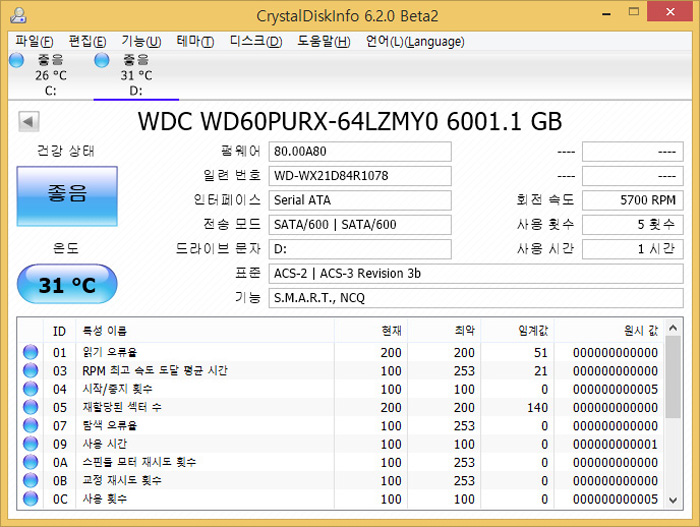Open the 언어(L)(Language) menu

click(x=415, y=42)
